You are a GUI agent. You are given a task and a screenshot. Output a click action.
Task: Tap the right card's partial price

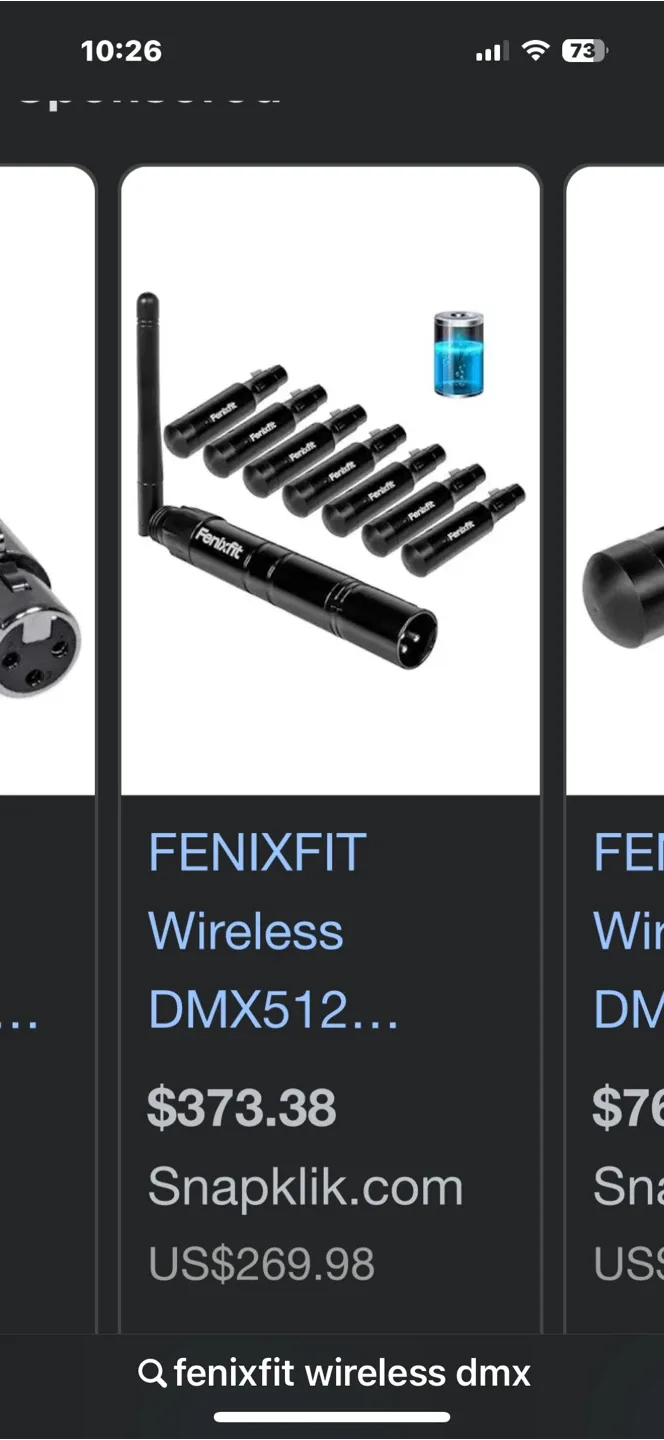pyautogui.click(x=628, y=1108)
